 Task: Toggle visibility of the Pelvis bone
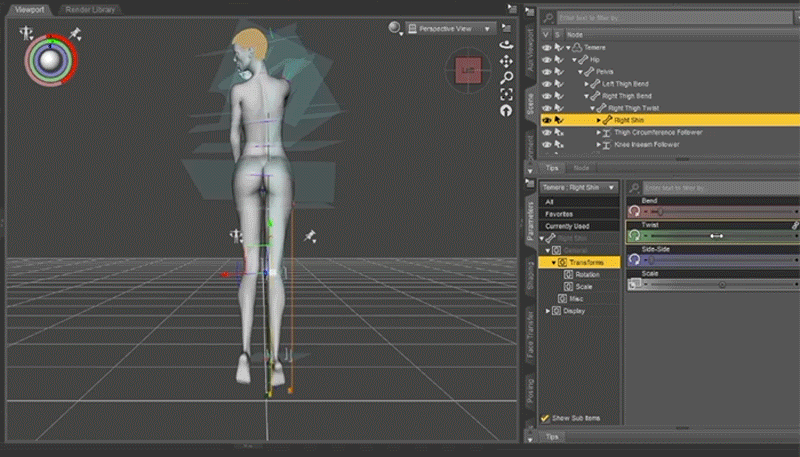(x=546, y=72)
